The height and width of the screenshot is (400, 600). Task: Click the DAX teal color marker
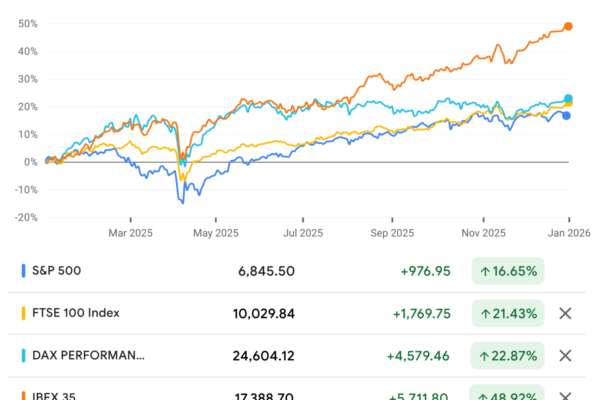pyautogui.click(x=23, y=355)
